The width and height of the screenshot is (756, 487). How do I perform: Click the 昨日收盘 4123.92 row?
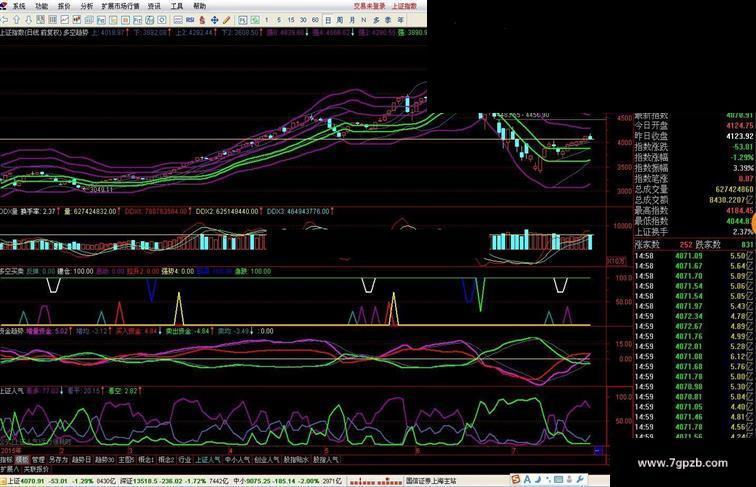[x=693, y=136]
